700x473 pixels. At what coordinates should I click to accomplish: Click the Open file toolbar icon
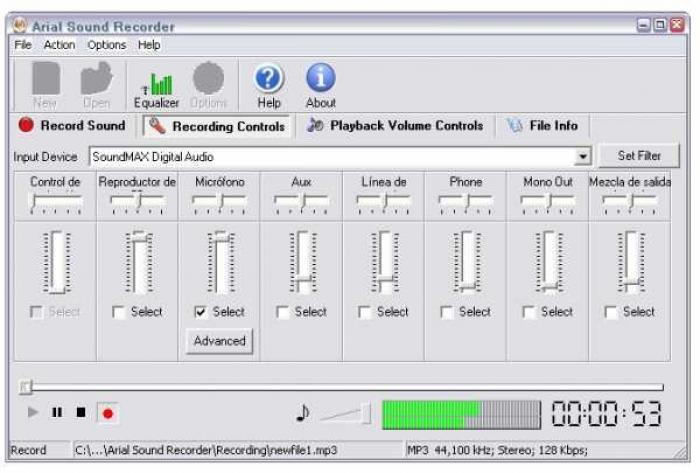coord(96,85)
